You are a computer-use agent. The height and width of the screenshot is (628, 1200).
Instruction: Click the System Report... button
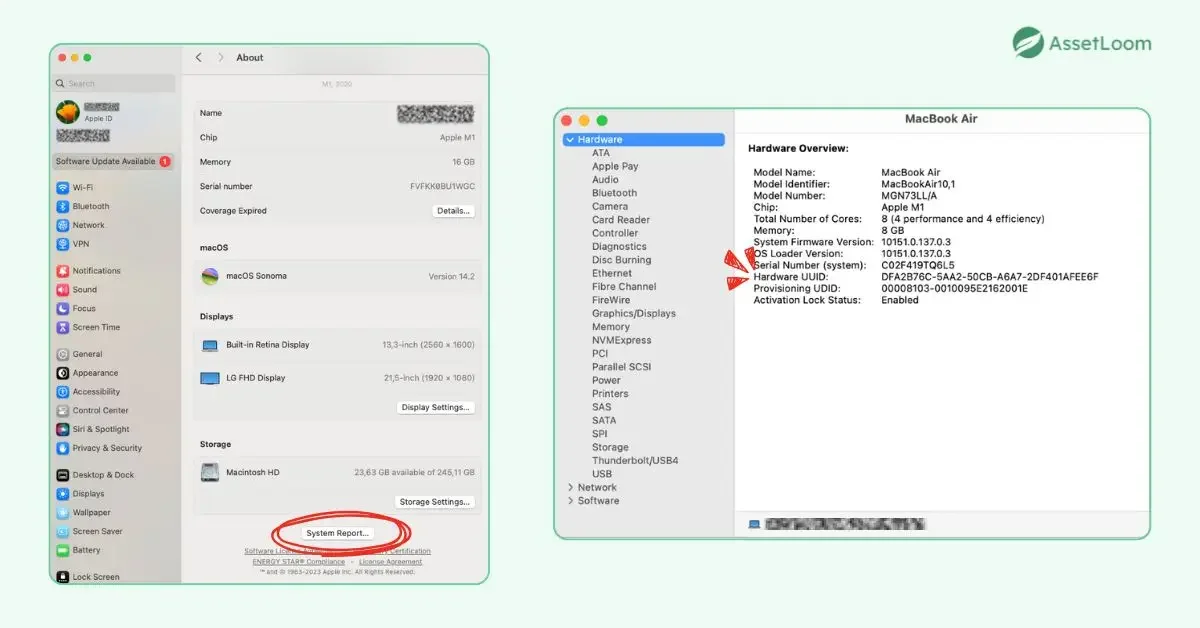coord(338,533)
